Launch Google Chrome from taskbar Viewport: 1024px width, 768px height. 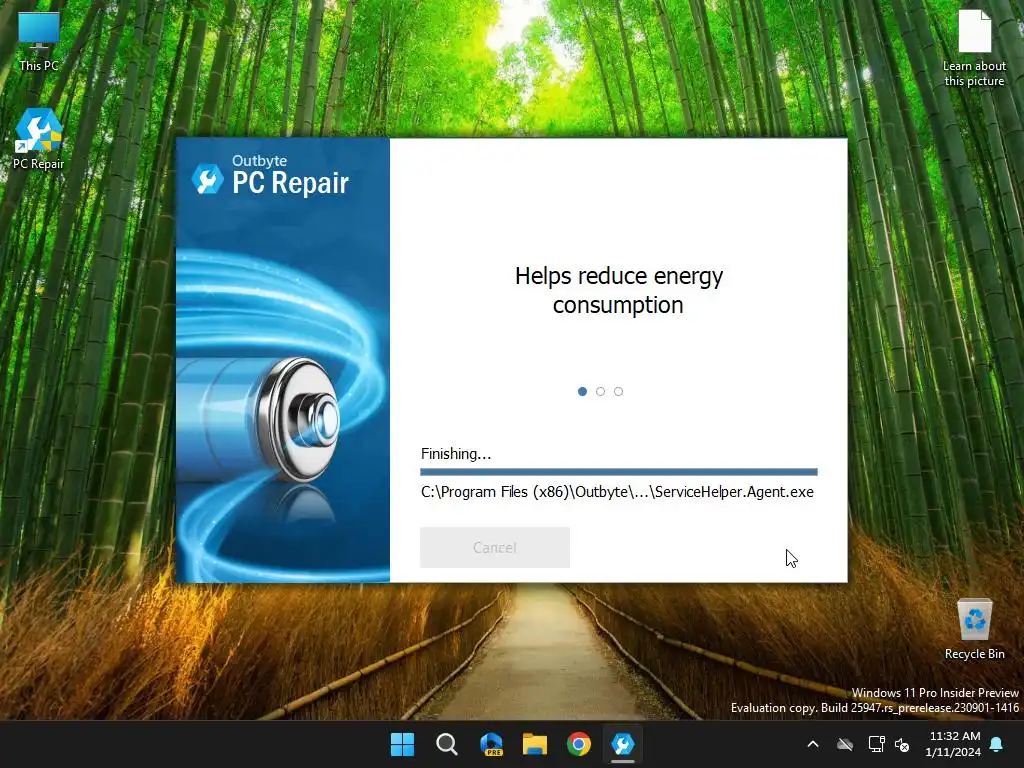(579, 744)
